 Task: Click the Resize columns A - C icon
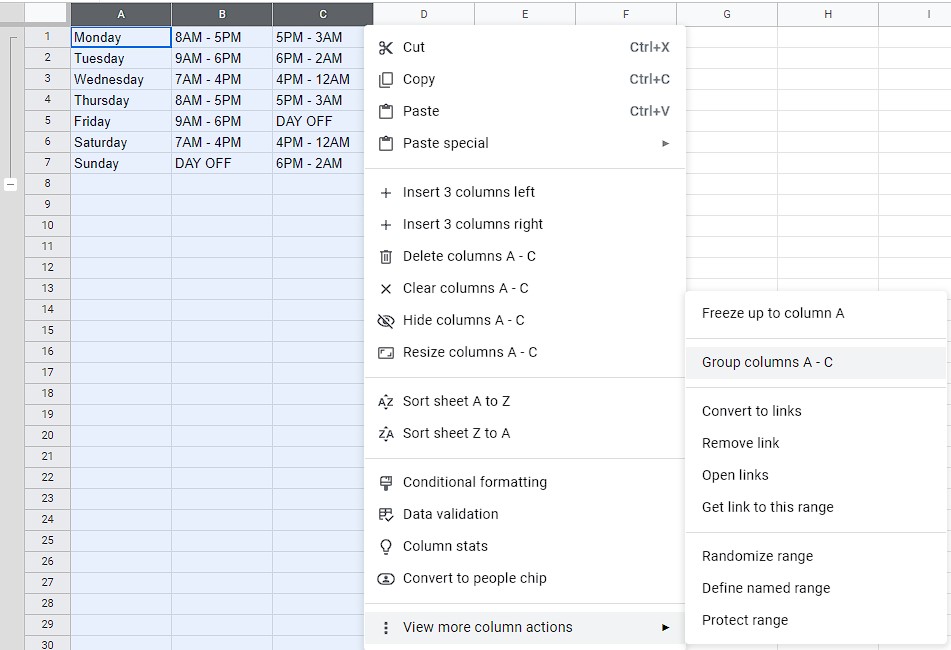tap(386, 353)
